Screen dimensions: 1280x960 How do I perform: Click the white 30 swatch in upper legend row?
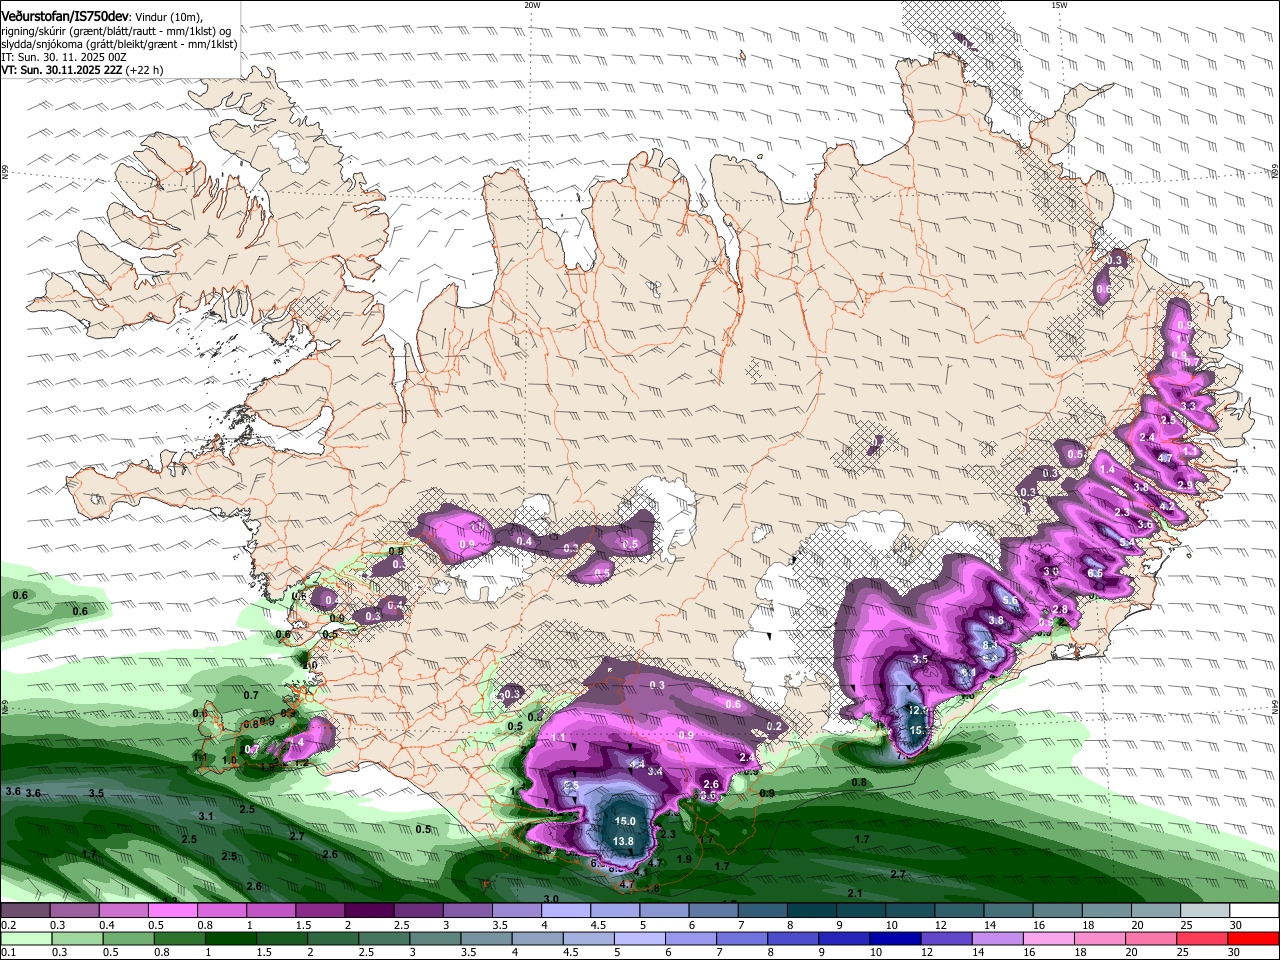(x=1254, y=911)
